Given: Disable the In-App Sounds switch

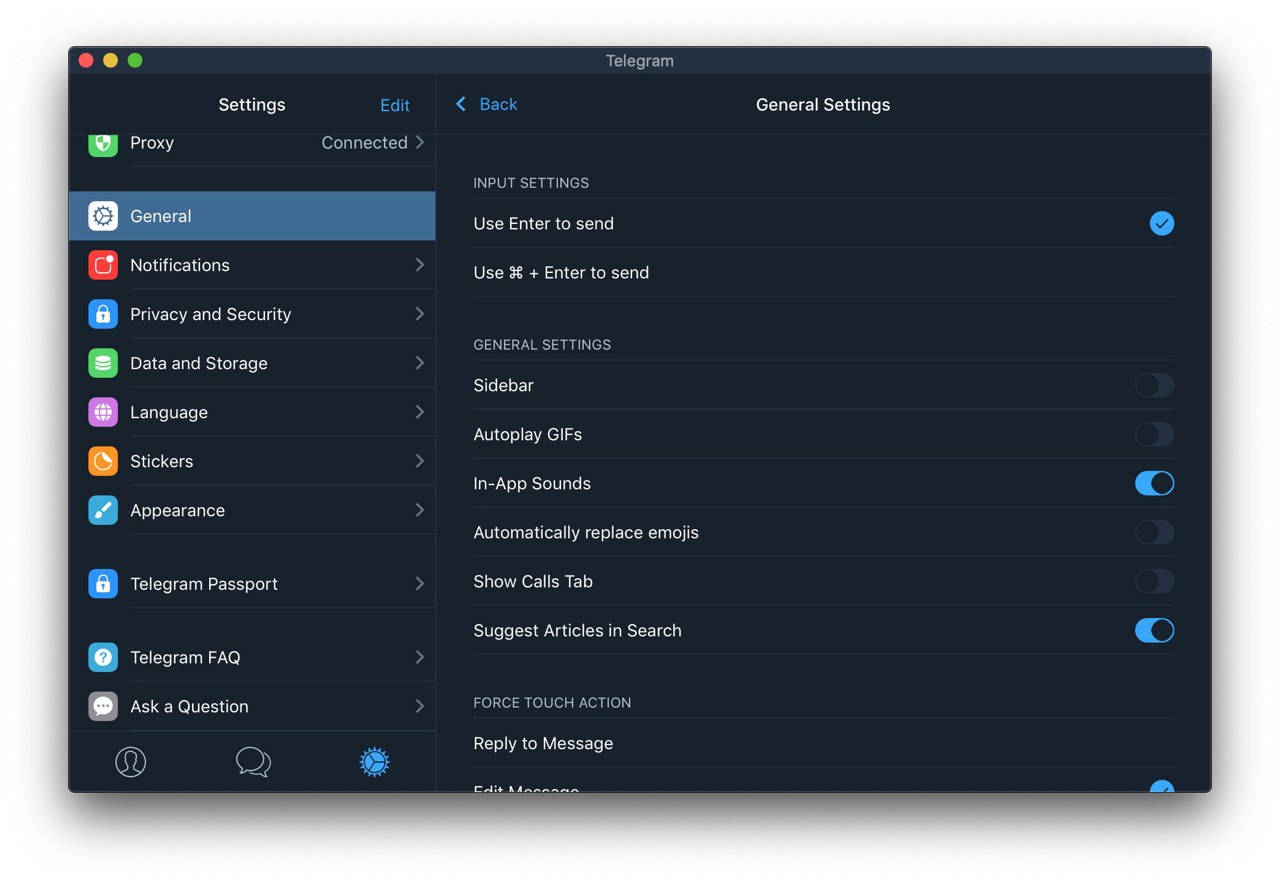Looking at the screenshot, I should pos(1154,483).
